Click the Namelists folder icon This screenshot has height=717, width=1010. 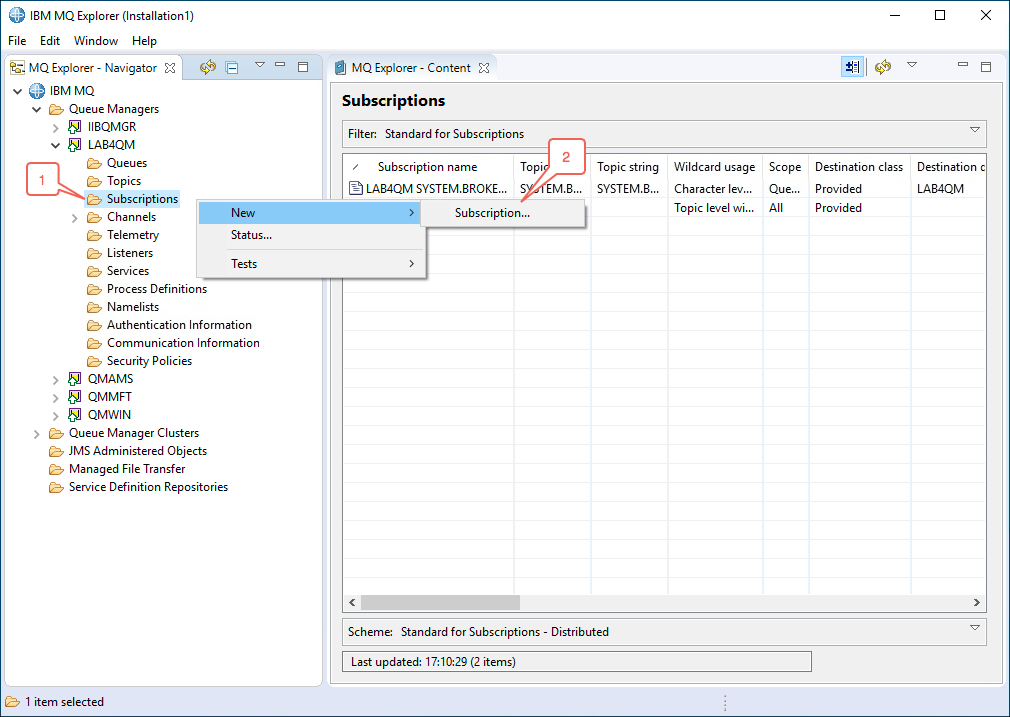[x=95, y=307]
